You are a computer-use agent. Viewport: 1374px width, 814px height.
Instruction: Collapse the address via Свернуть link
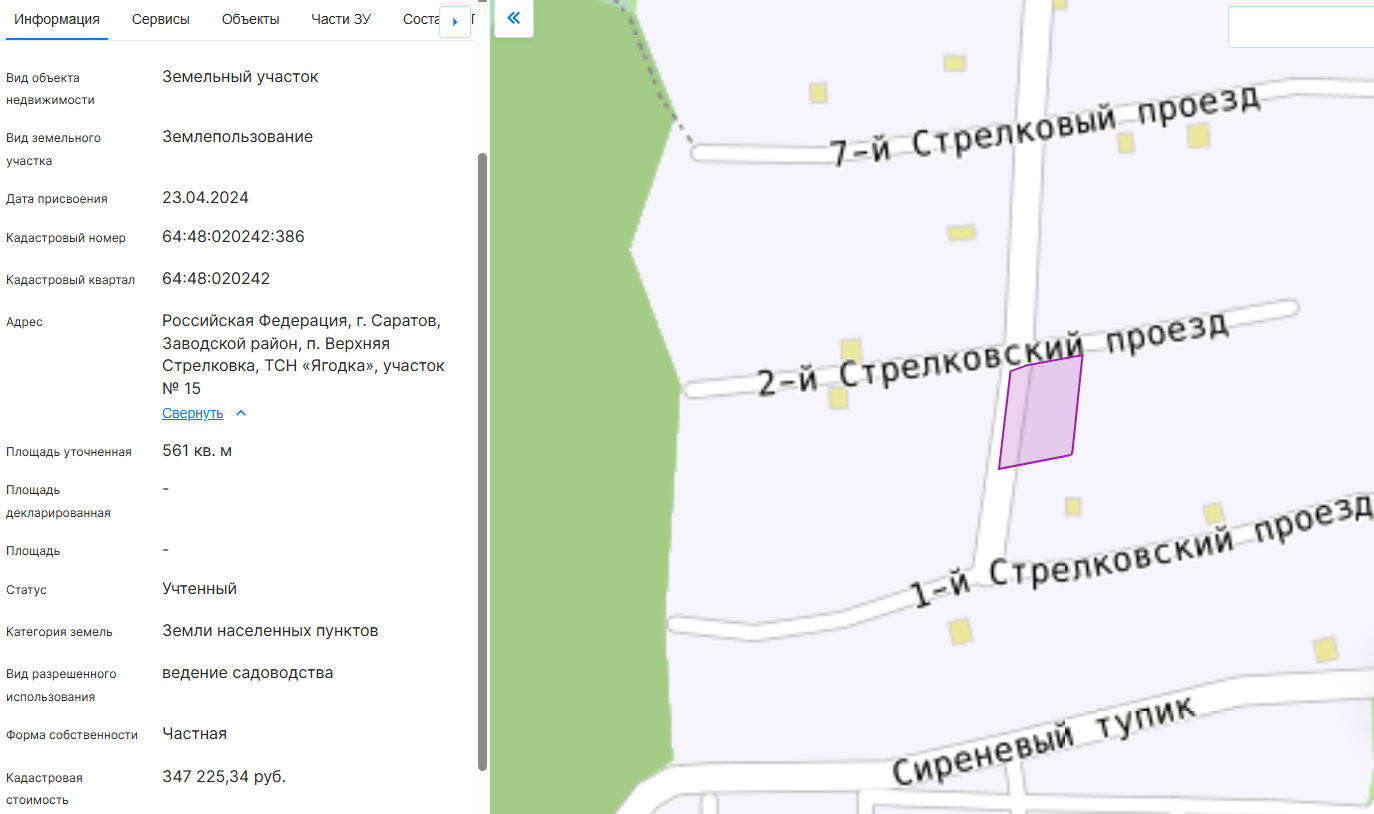192,413
